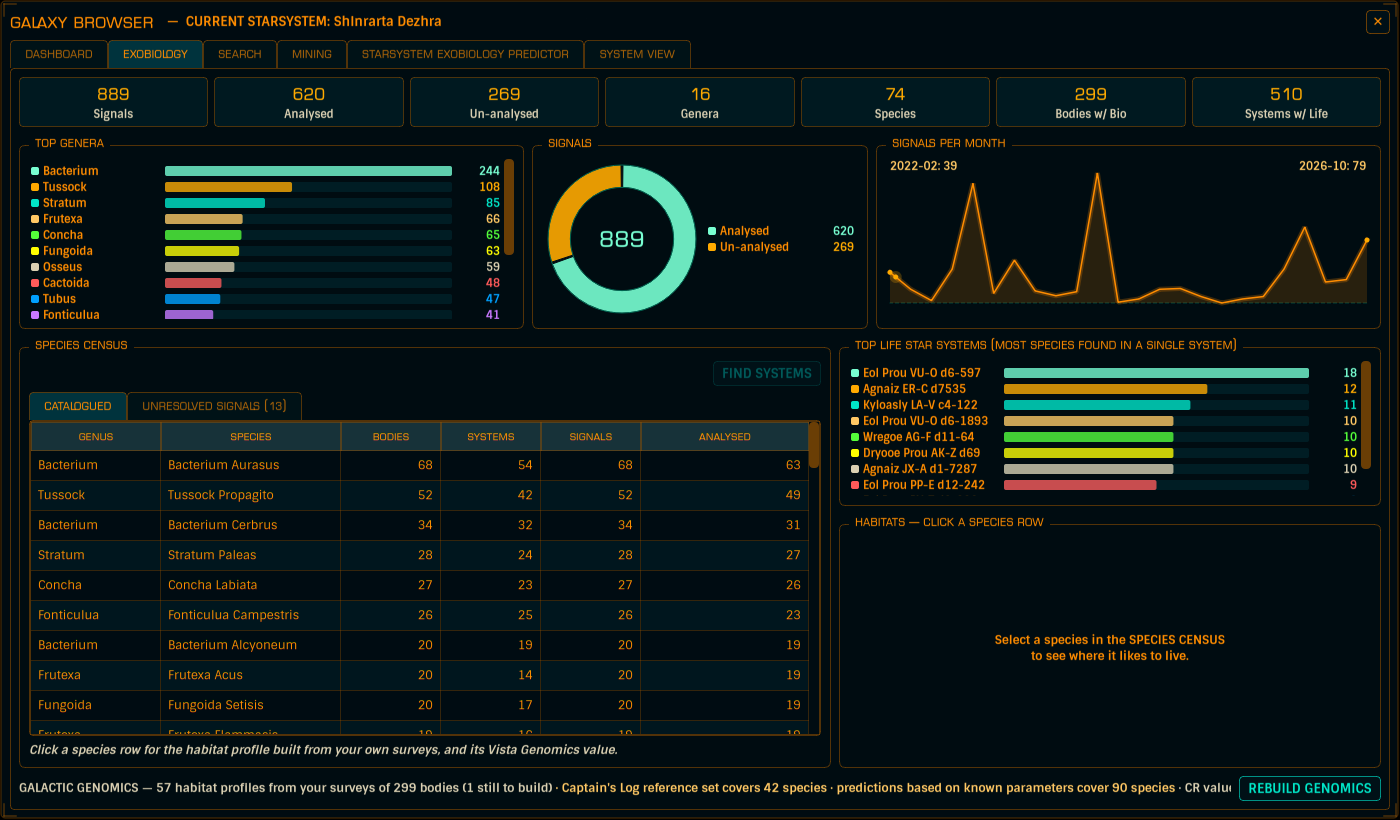Select the Starsystem Exobiology Predictor tab
The width and height of the screenshot is (1400, 820).
coord(466,54)
